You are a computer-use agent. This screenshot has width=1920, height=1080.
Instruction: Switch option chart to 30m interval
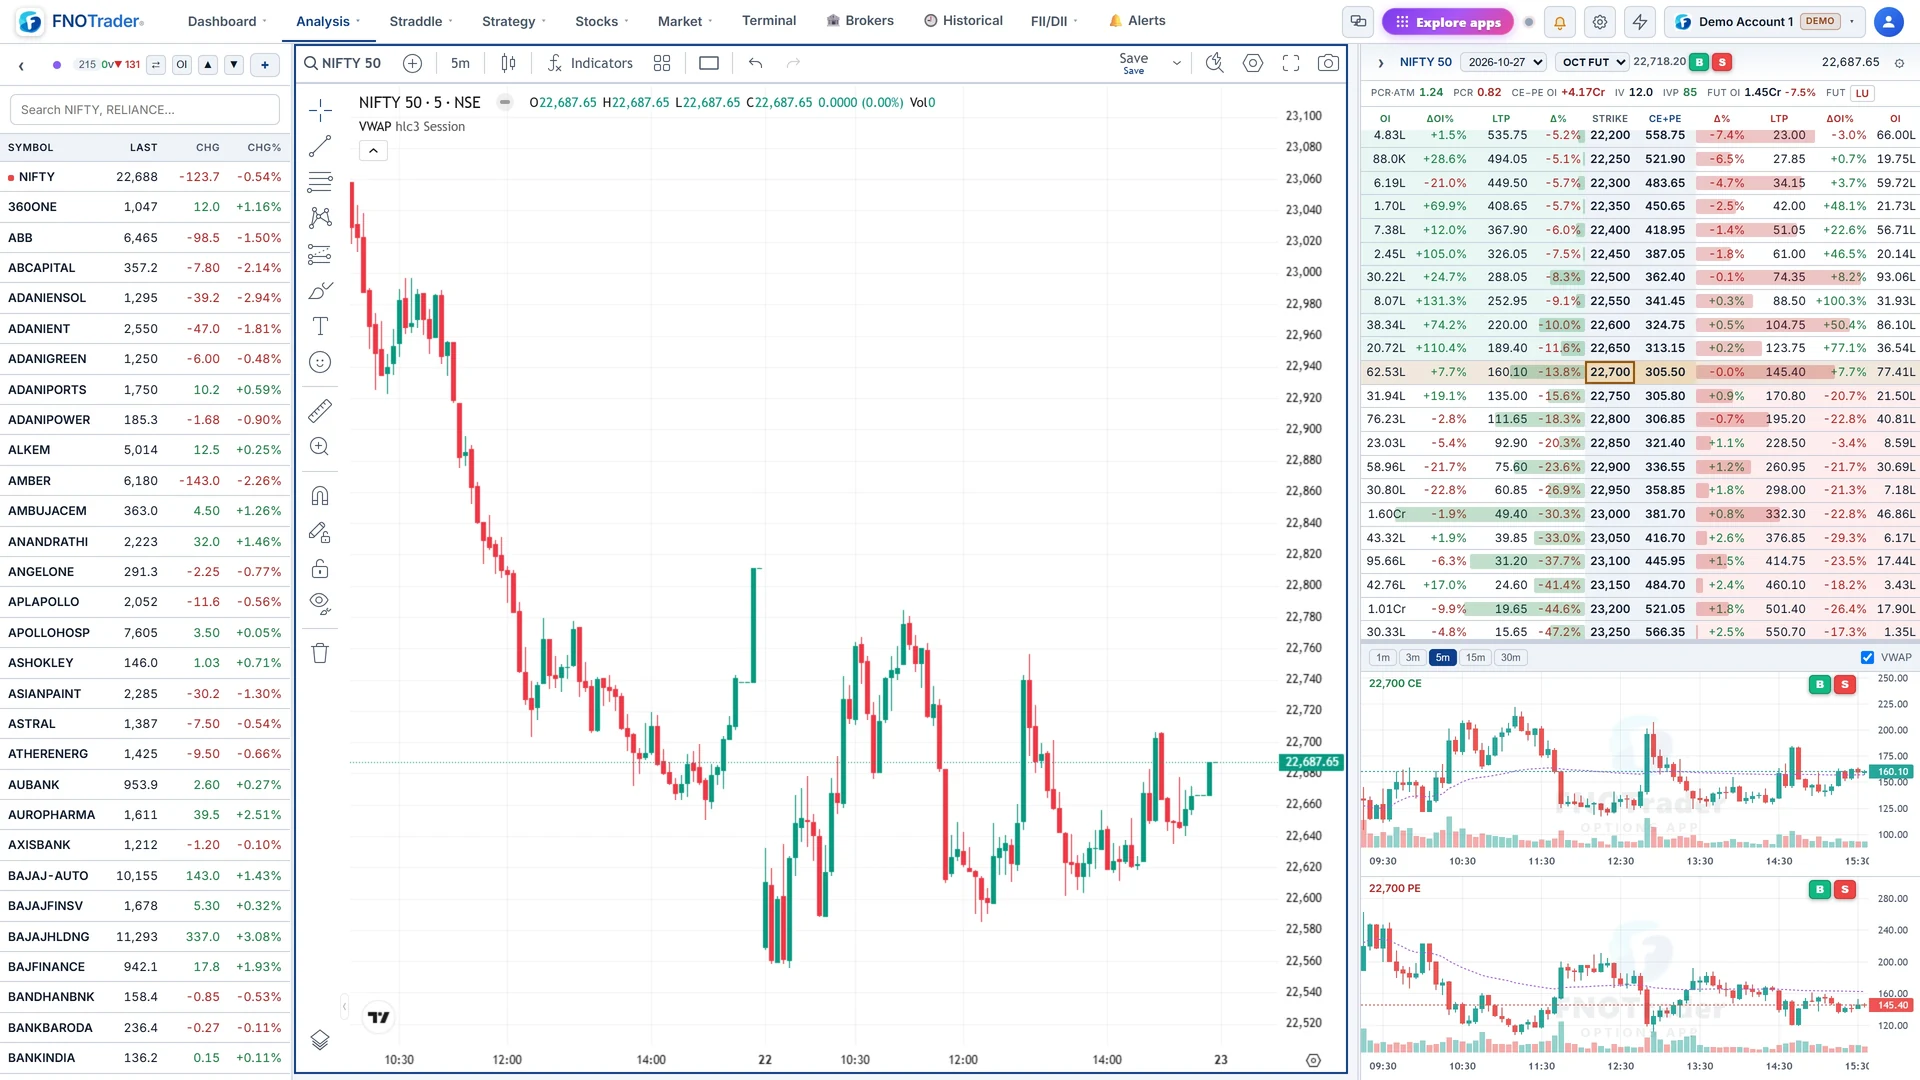1510,658
